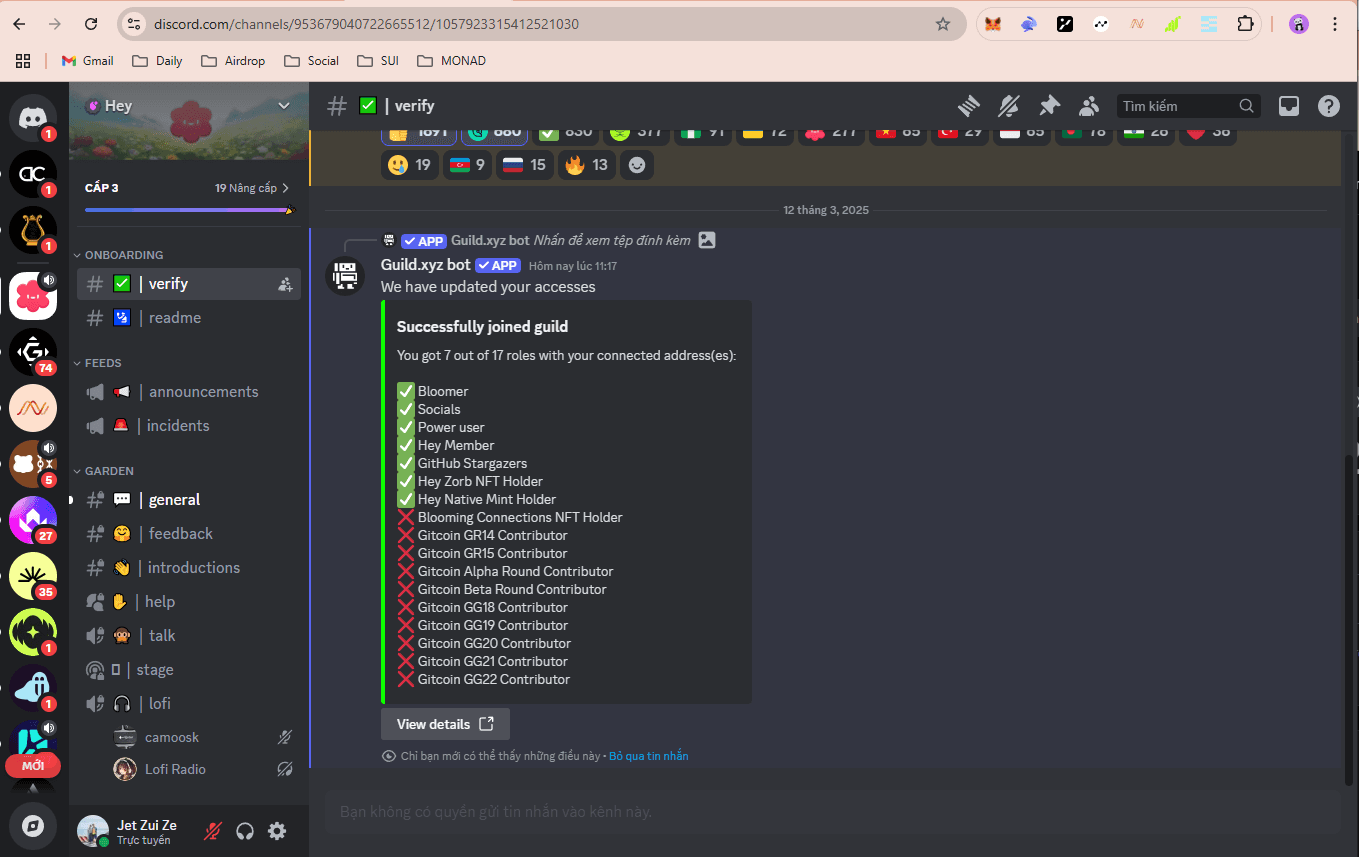Open Explore Discoverable Servers compass icon
The height and width of the screenshot is (857, 1359).
tap(33, 826)
